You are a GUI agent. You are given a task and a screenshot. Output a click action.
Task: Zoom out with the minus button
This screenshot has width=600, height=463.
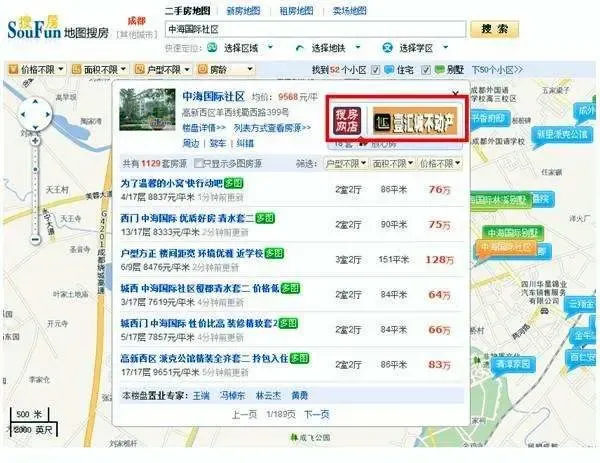pyautogui.click(x=35, y=240)
